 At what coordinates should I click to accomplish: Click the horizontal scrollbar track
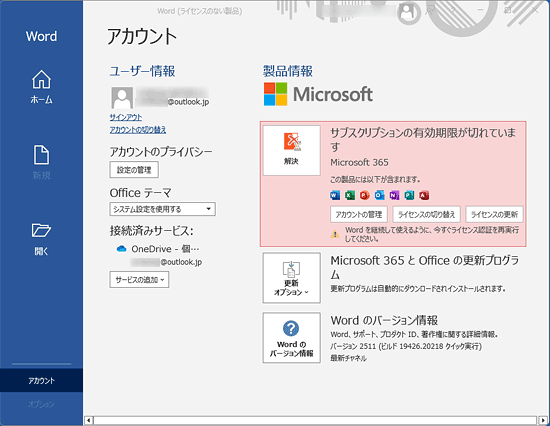tap(315, 420)
